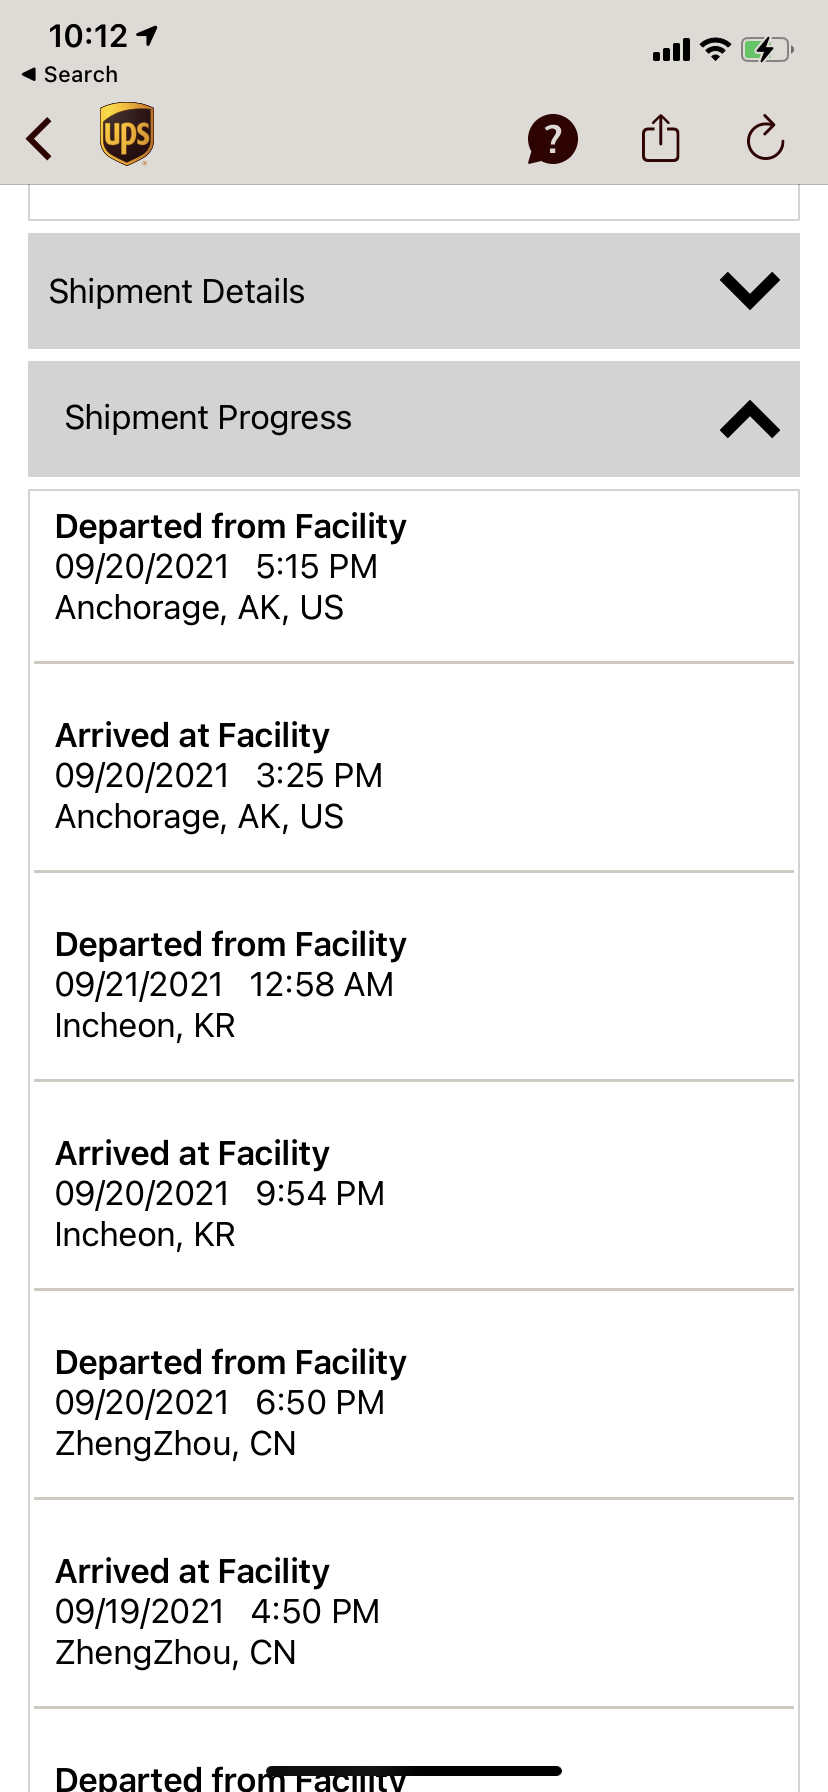Open the UPS logo home

pos(127,134)
